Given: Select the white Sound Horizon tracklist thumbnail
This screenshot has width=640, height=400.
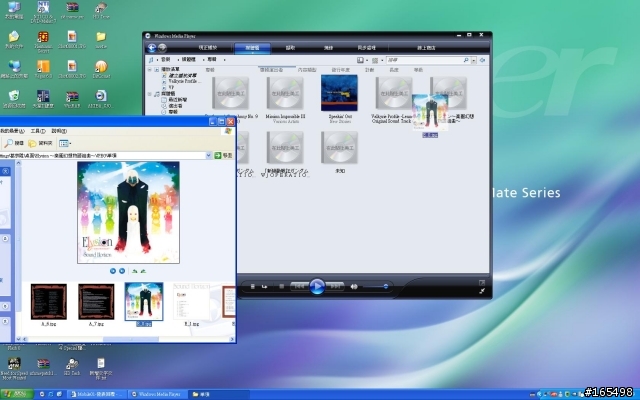Looking at the screenshot, I should (x=191, y=301).
